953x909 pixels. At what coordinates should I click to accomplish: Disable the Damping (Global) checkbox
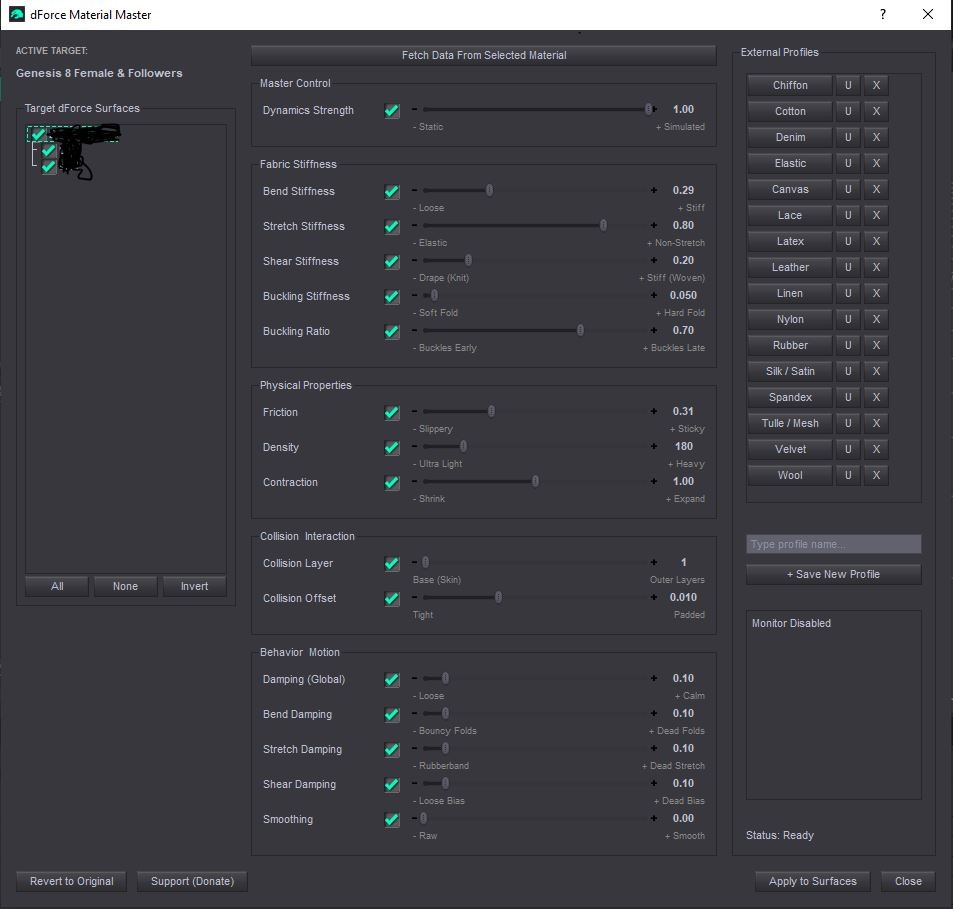pyautogui.click(x=392, y=680)
